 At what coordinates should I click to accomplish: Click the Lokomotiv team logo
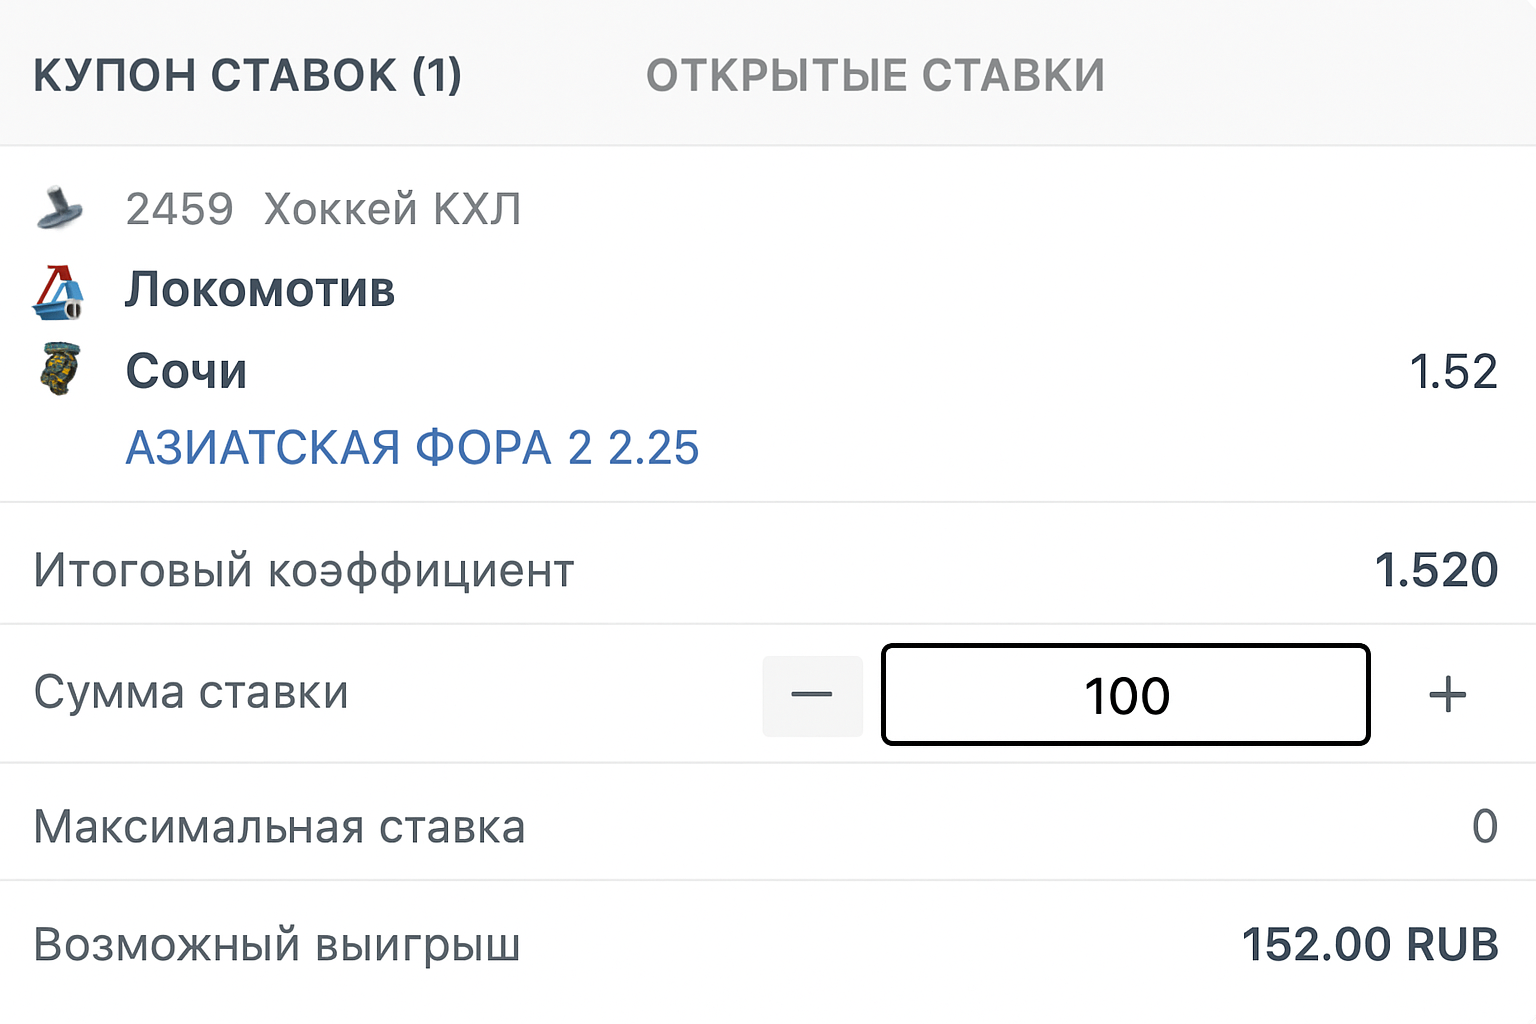59,292
